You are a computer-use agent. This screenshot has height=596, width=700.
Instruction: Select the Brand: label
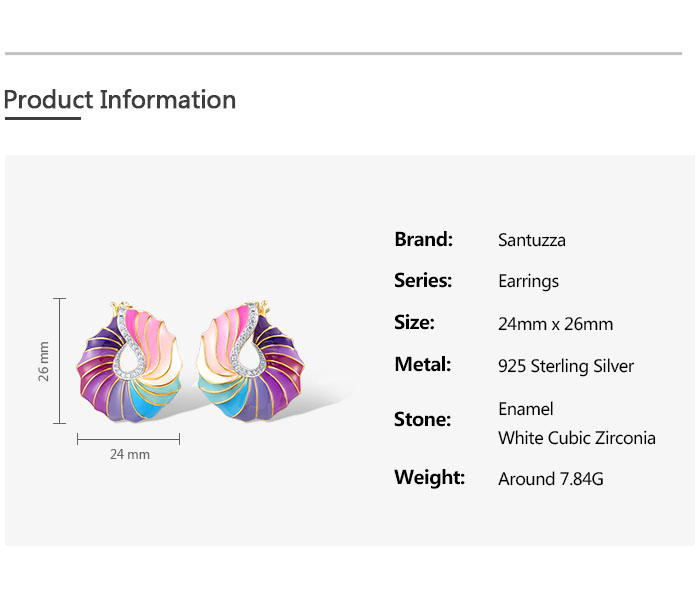(x=424, y=239)
